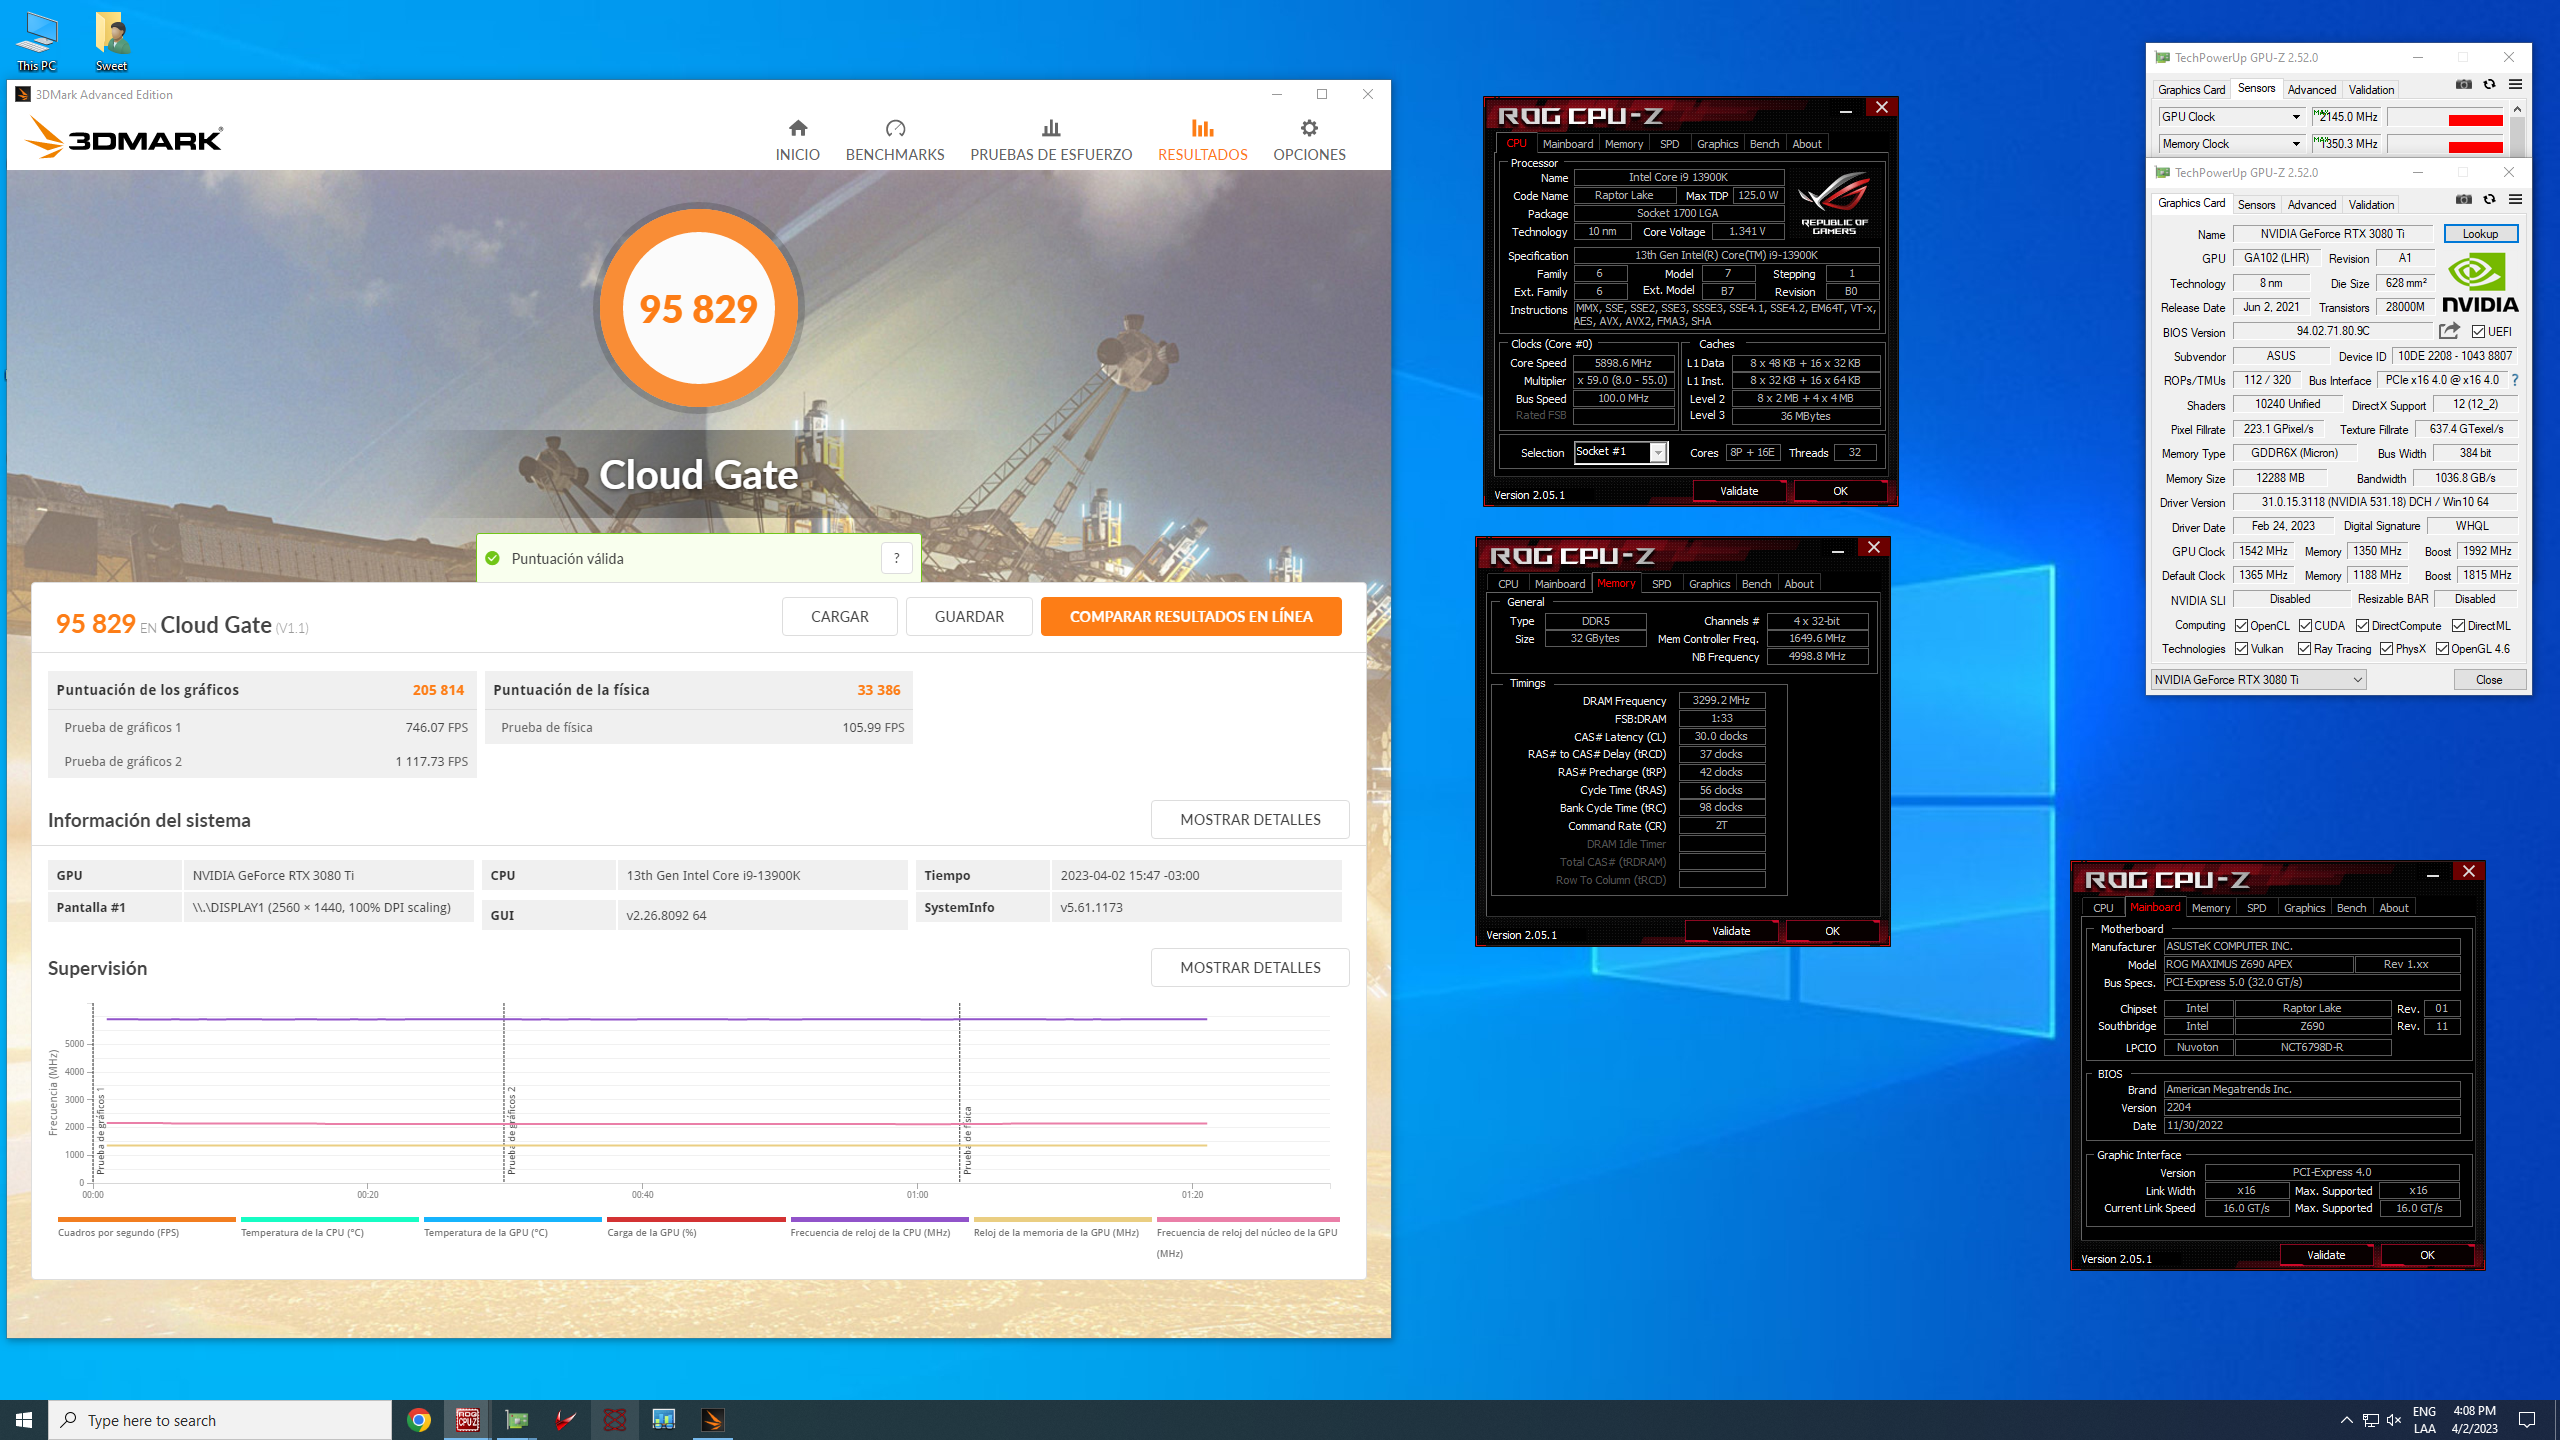This screenshot has width=2560, height=1440.
Task: Select Advanced tab in front GPU-Z window
Action: [2312, 204]
